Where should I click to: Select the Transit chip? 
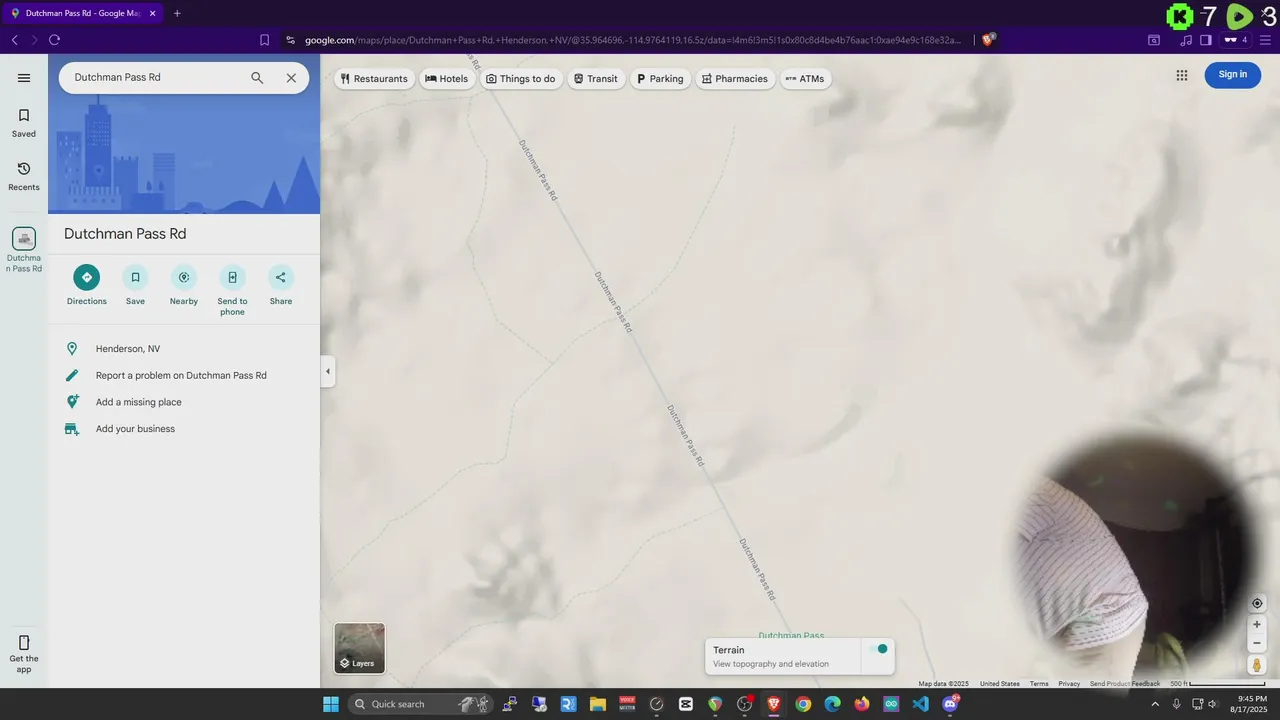(596, 79)
